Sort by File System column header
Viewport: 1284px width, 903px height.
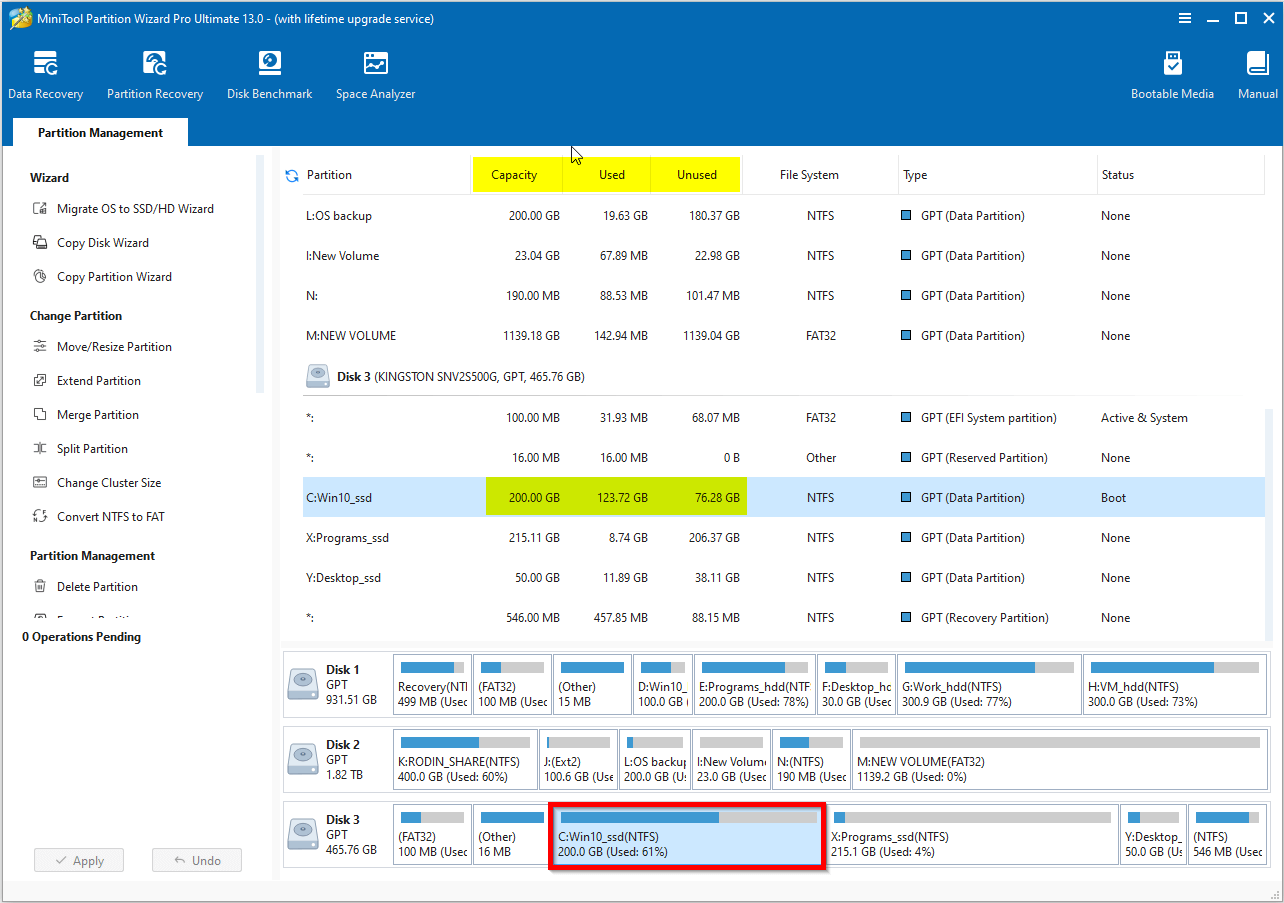click(x=809, y=175)
